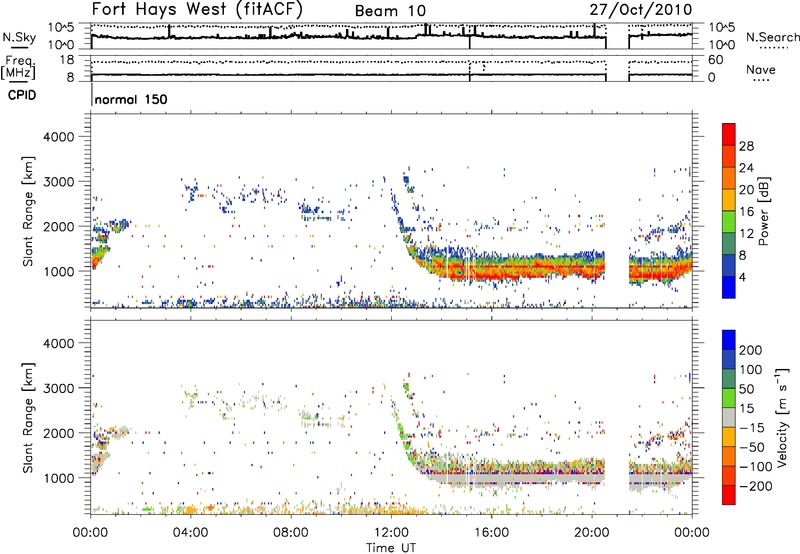Click the dotted line sample under N.Search
The image size is (800, 554).
tap(772, 48)
